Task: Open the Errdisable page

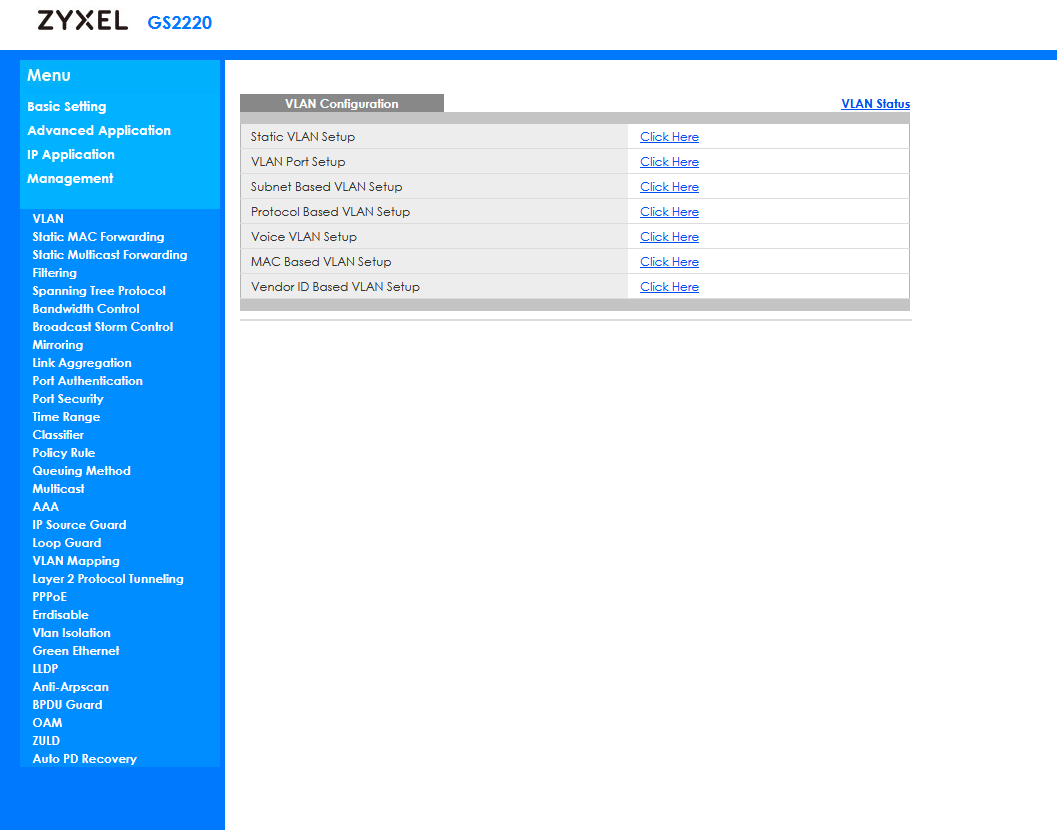Action: (61, 615)
